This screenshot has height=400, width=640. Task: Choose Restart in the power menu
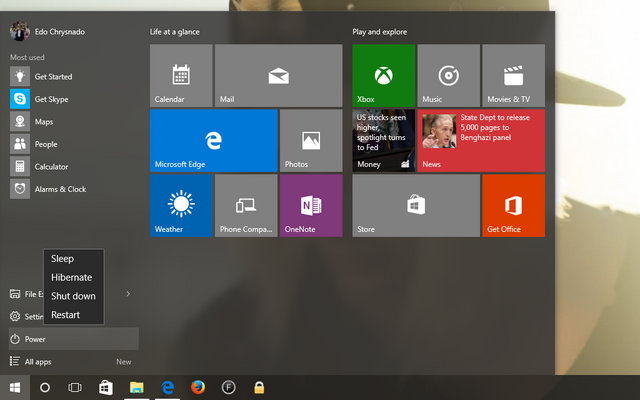74,315
